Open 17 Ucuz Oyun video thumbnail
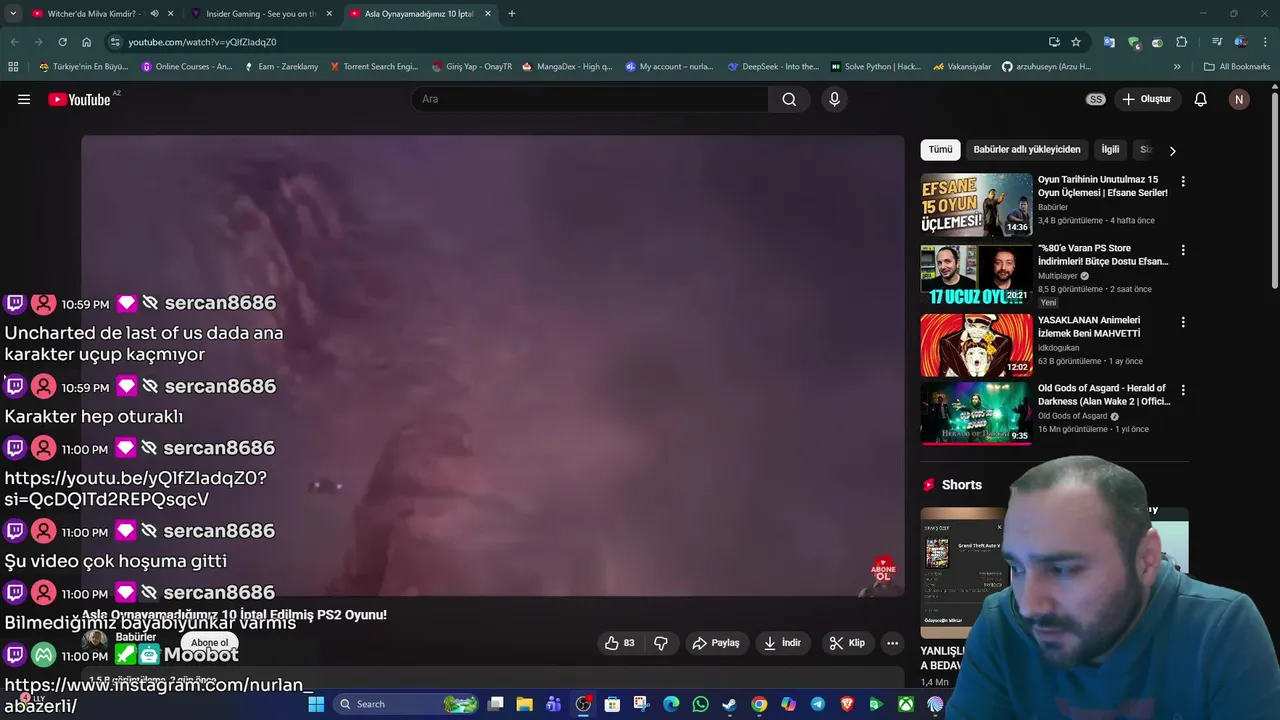This screenshot has height=720, width=1280. (976, 273)
